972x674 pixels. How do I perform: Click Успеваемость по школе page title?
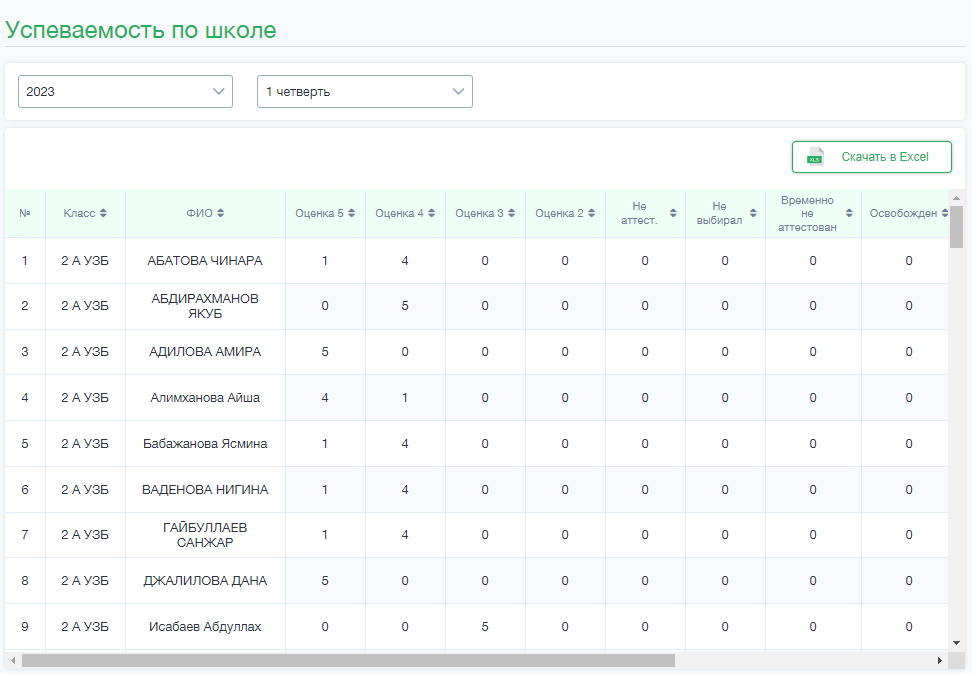[x=141, y=30]
